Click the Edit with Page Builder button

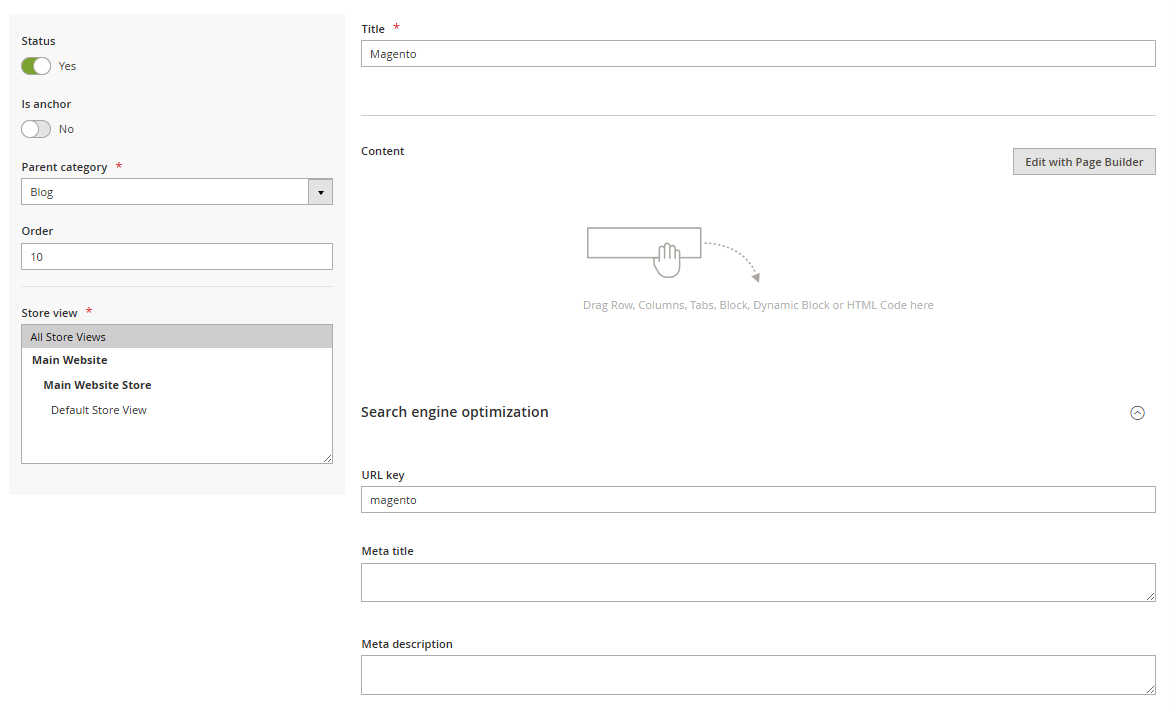(x=1084, y=162)
